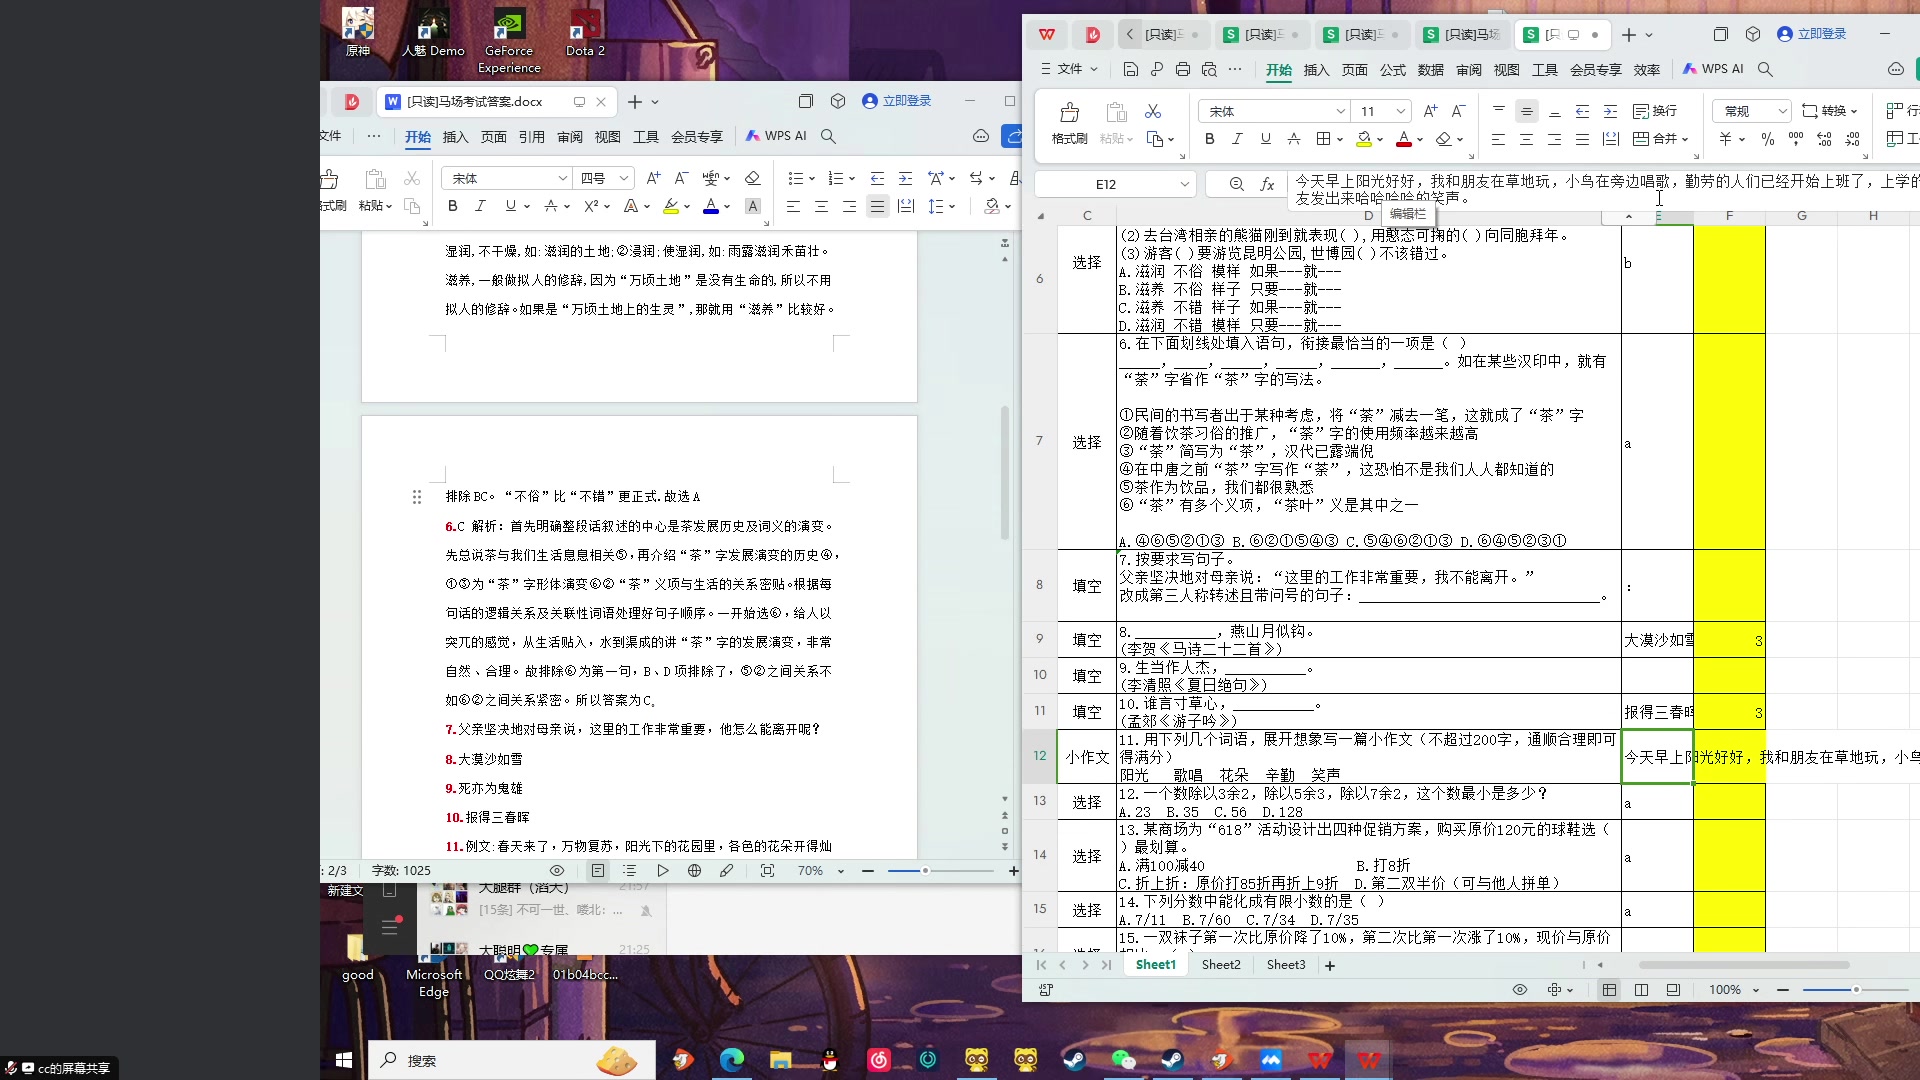Open underline style dropdown in Word
This screenshot has height=1080, width=1920.
pyautogui.click(x=527, y=207)
